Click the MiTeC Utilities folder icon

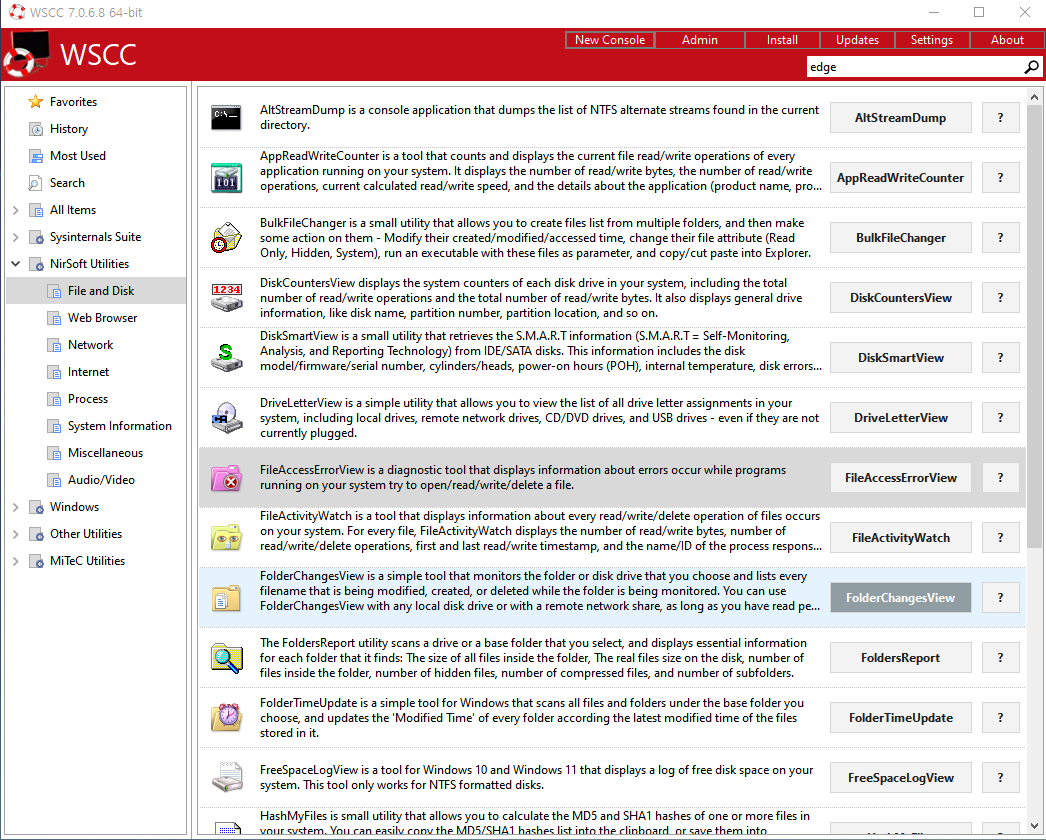pos(37,561)
